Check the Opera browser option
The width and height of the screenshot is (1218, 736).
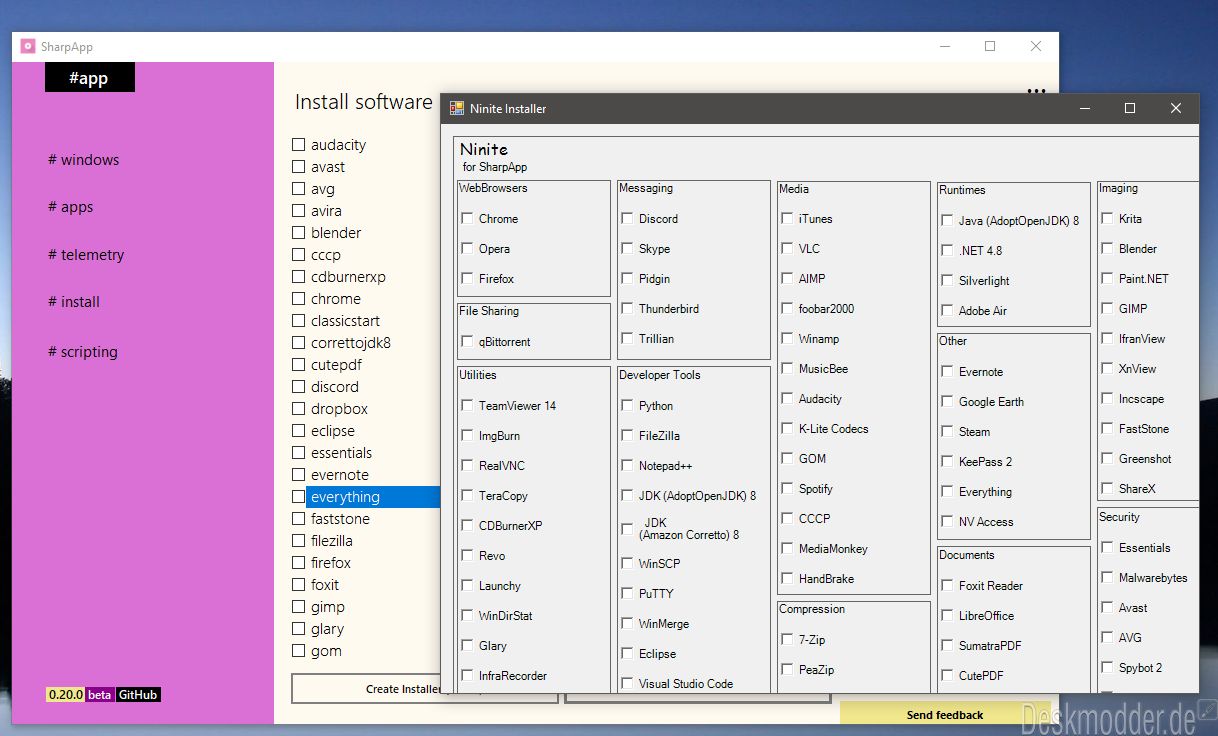[467, 249]
